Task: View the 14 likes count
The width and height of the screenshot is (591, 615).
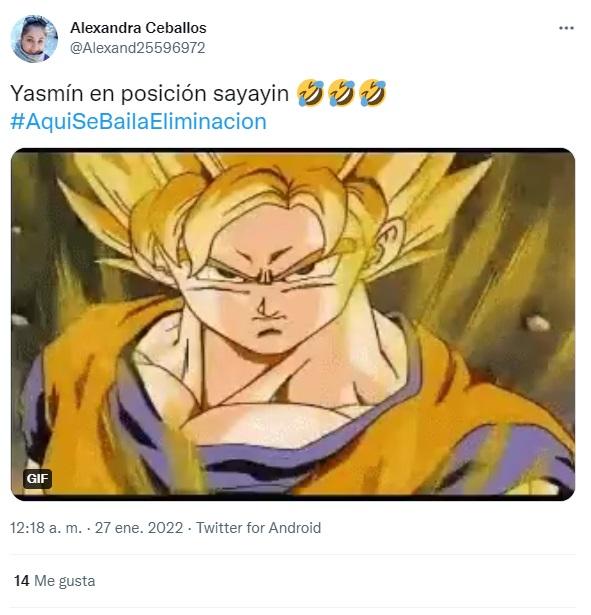Action: click(x=22, y=580)
